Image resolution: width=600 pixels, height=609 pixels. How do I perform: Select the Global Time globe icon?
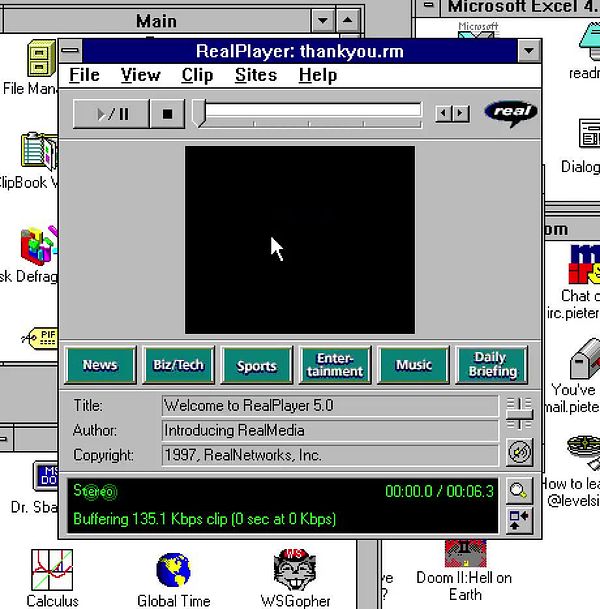click(x=173, y=570)
